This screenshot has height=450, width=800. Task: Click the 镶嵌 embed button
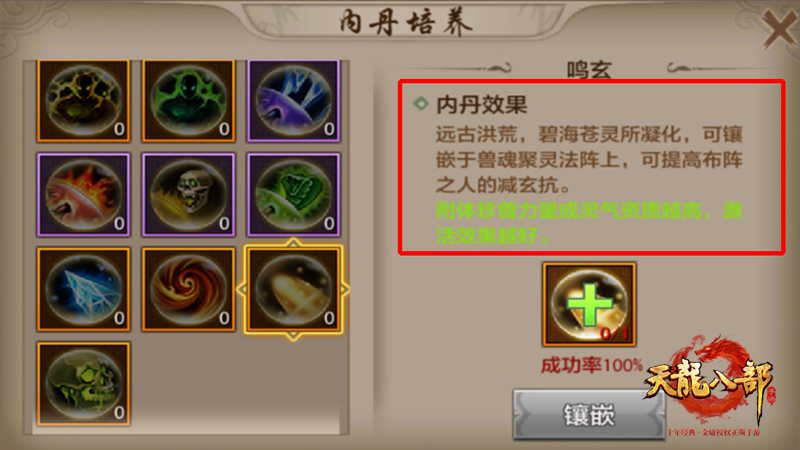(x=589, y=414)
